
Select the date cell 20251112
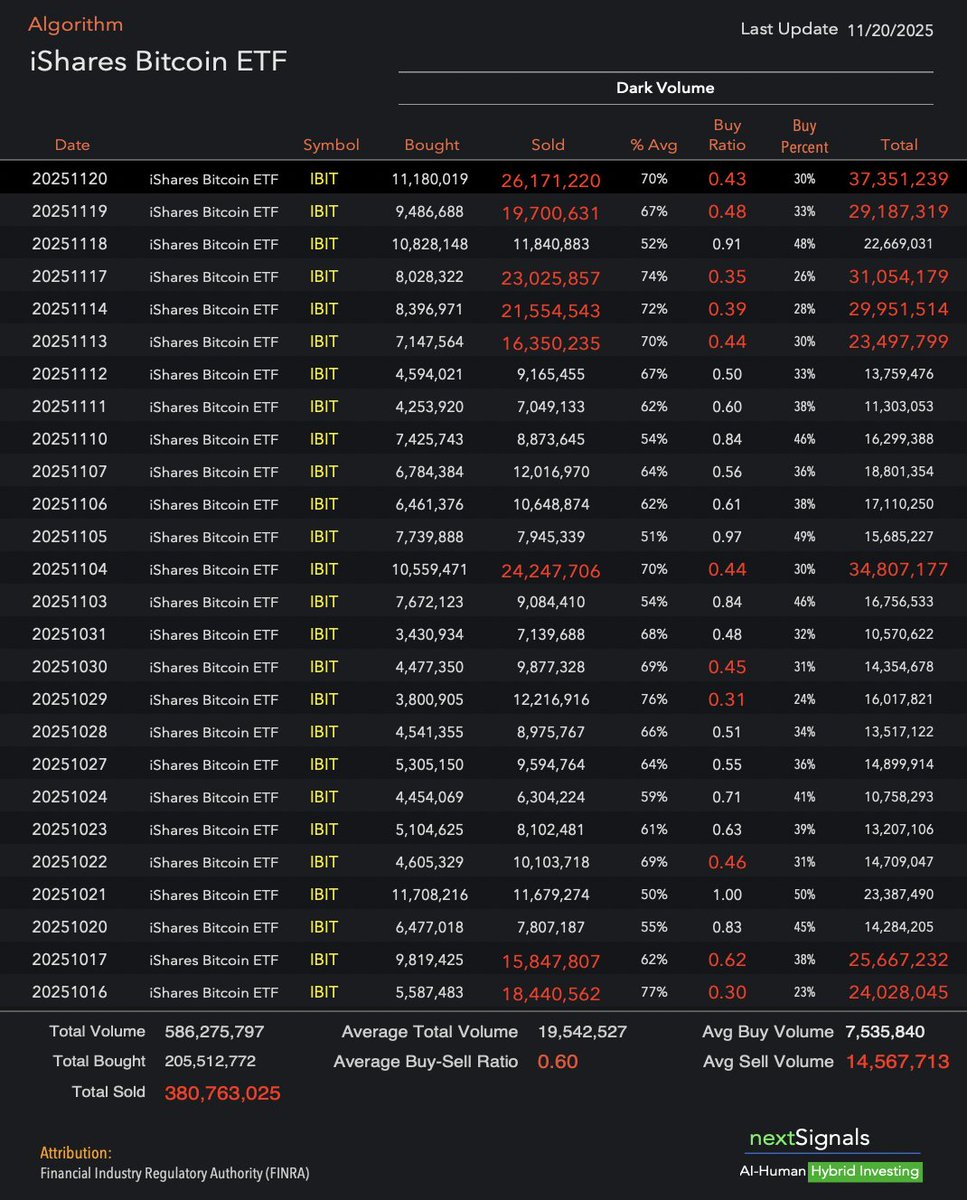click(70, 374)
